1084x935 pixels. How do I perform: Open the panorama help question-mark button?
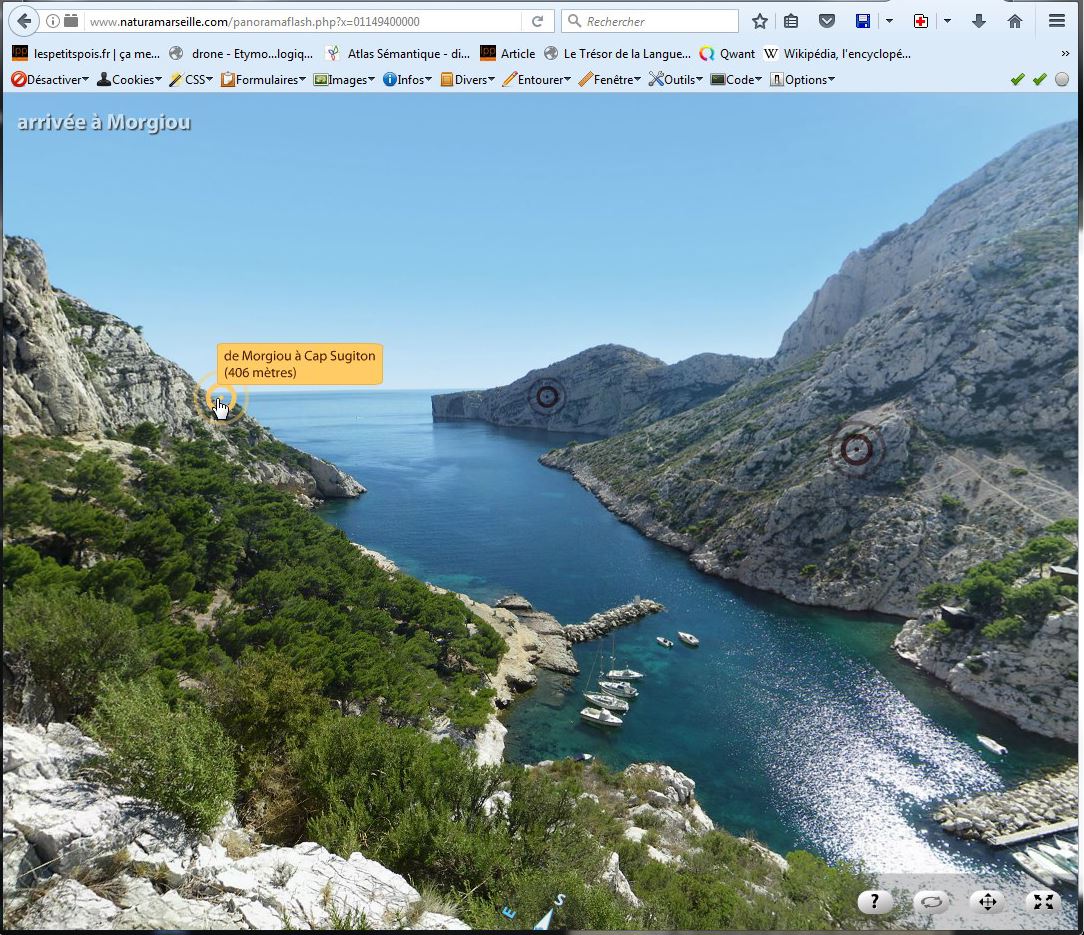coord(874,902)
